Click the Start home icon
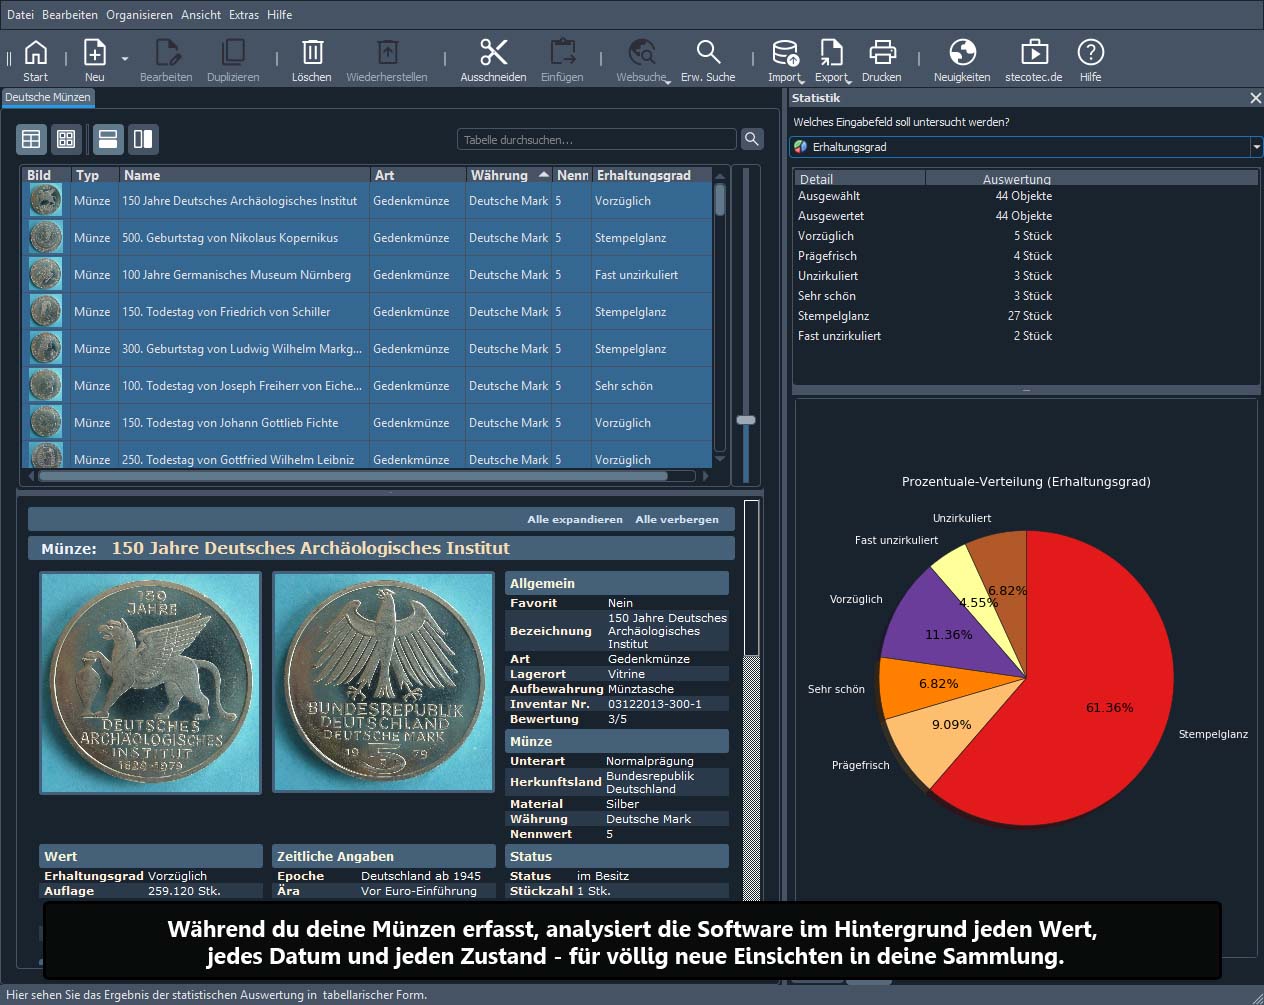1264x1005 pixels. click(35, 60)
